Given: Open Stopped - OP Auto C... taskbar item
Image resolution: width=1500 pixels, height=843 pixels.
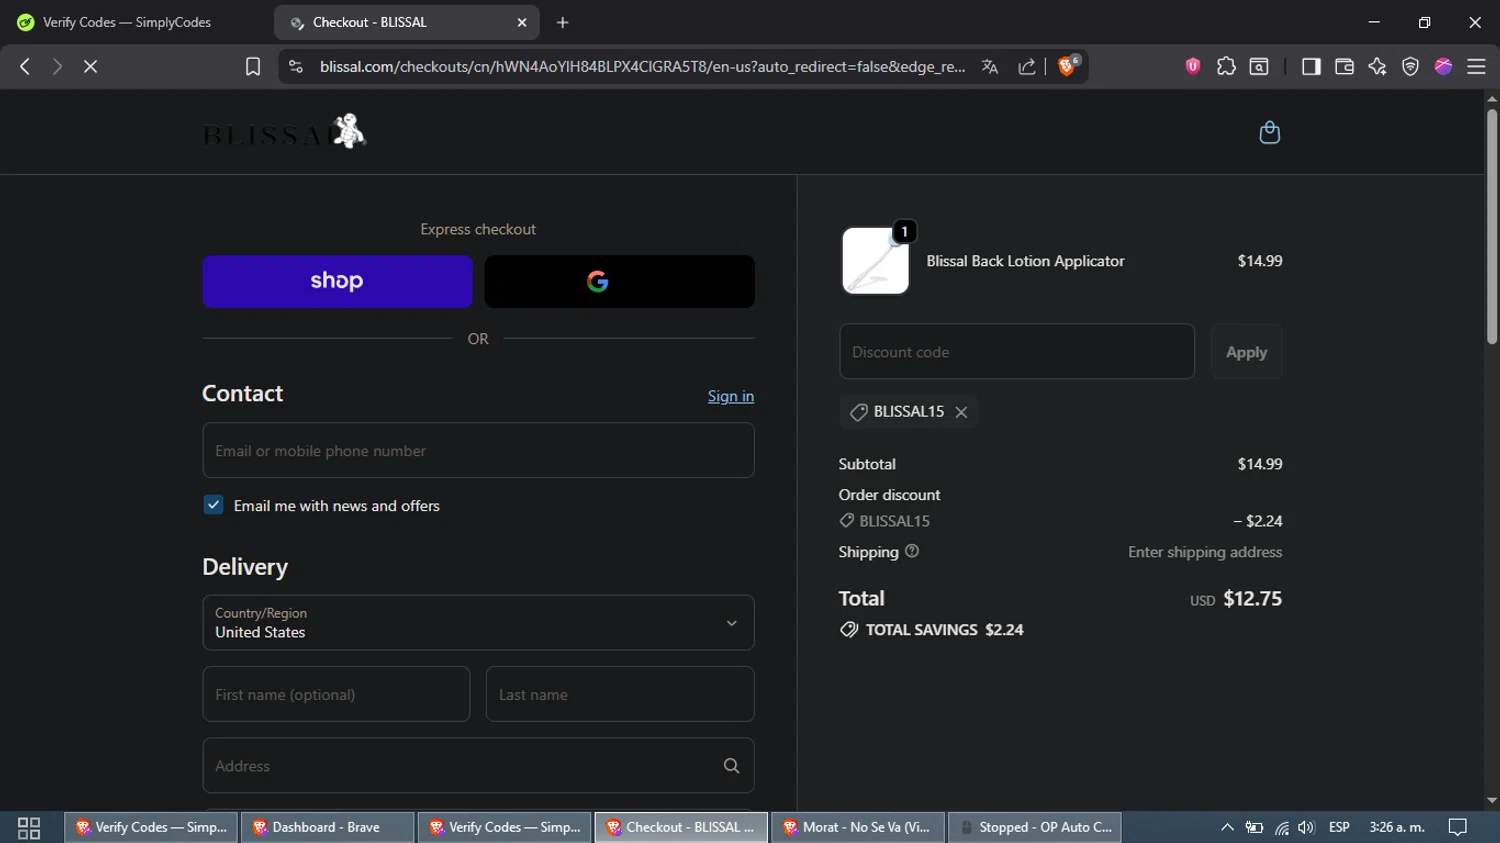Looking at the screenshot, I should tap(1035, 828).
